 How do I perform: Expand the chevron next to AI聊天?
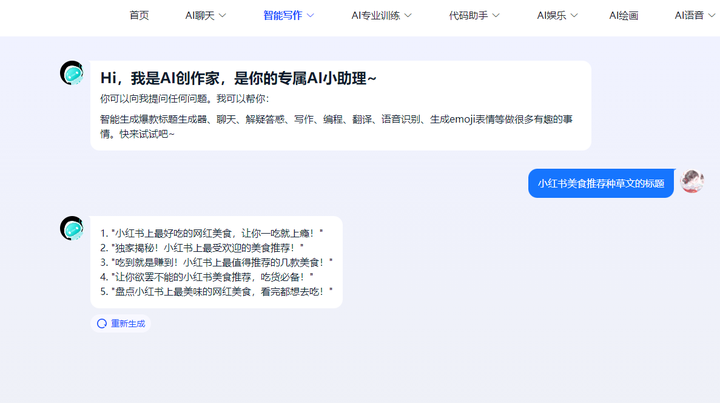point(222,16)
